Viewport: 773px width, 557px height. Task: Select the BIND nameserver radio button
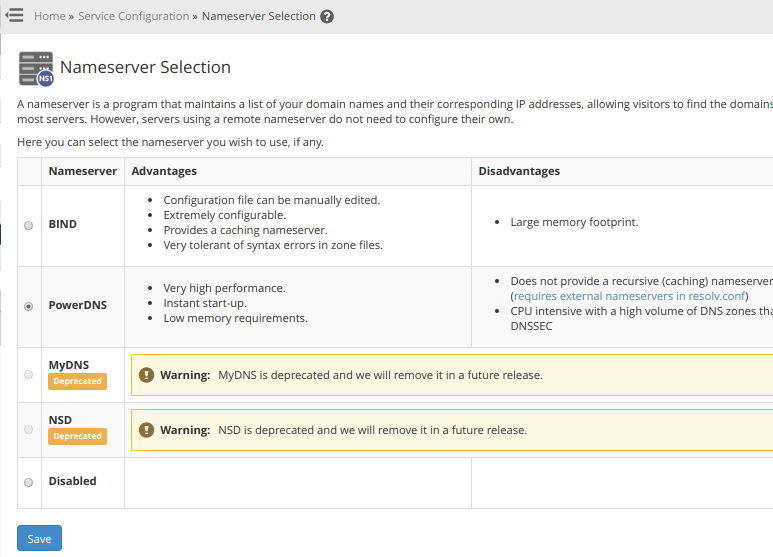point(28,225)
